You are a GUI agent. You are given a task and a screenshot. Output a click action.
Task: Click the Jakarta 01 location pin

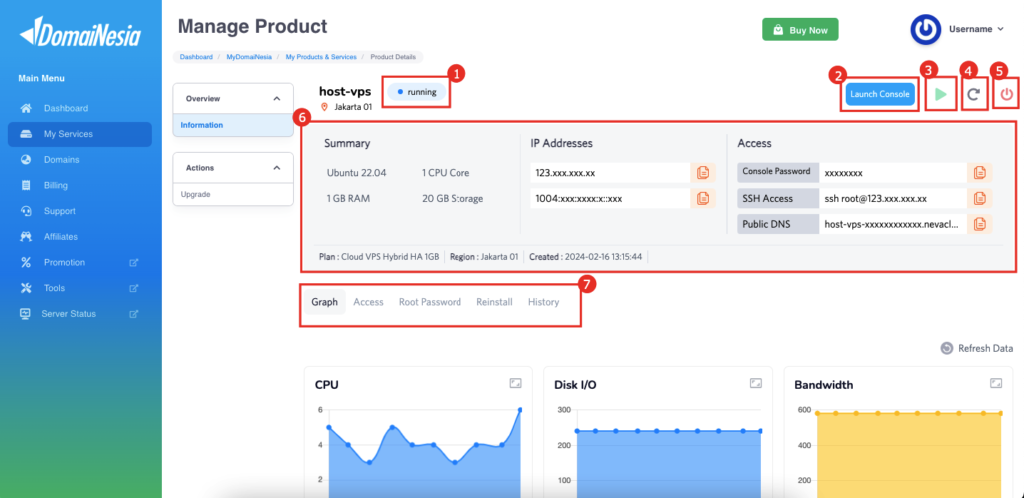coord(324,107)
